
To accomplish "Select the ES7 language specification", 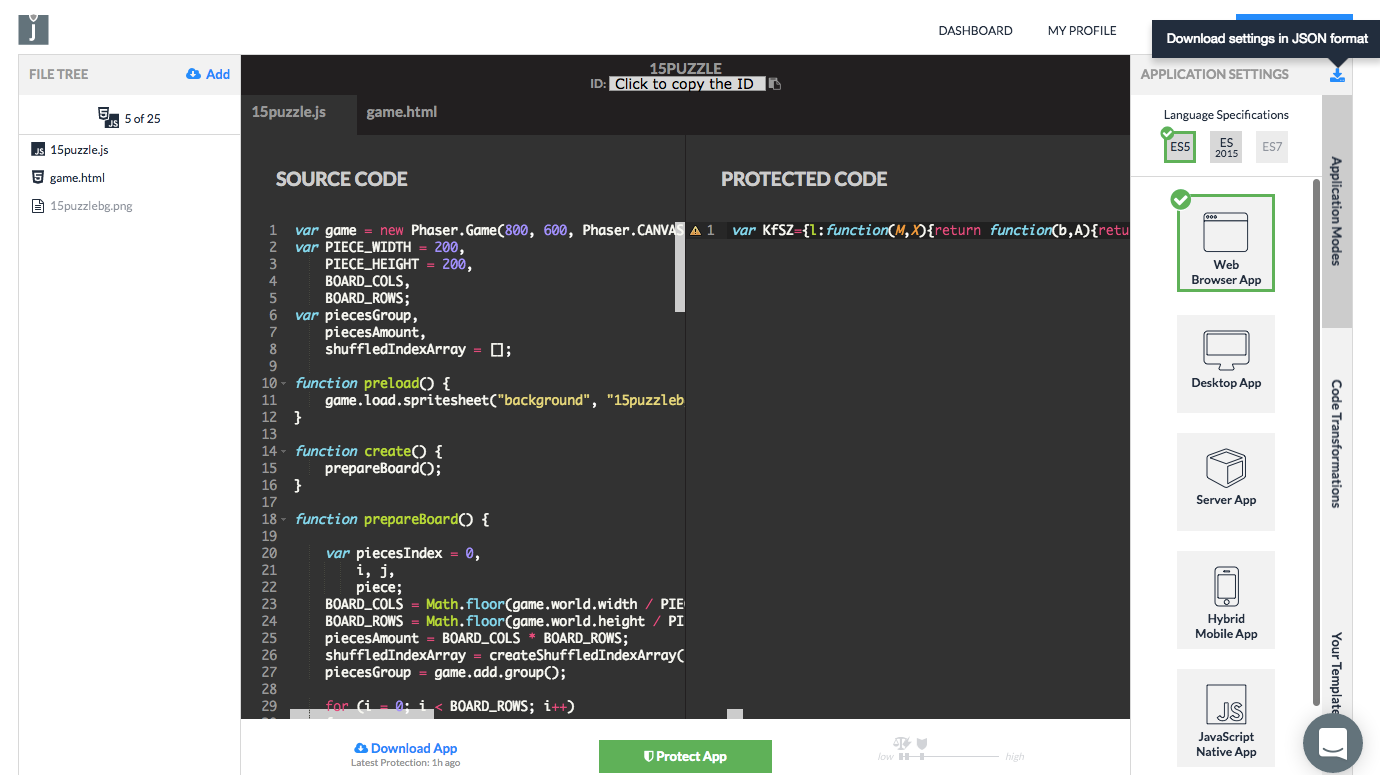I will (1272, 147).
